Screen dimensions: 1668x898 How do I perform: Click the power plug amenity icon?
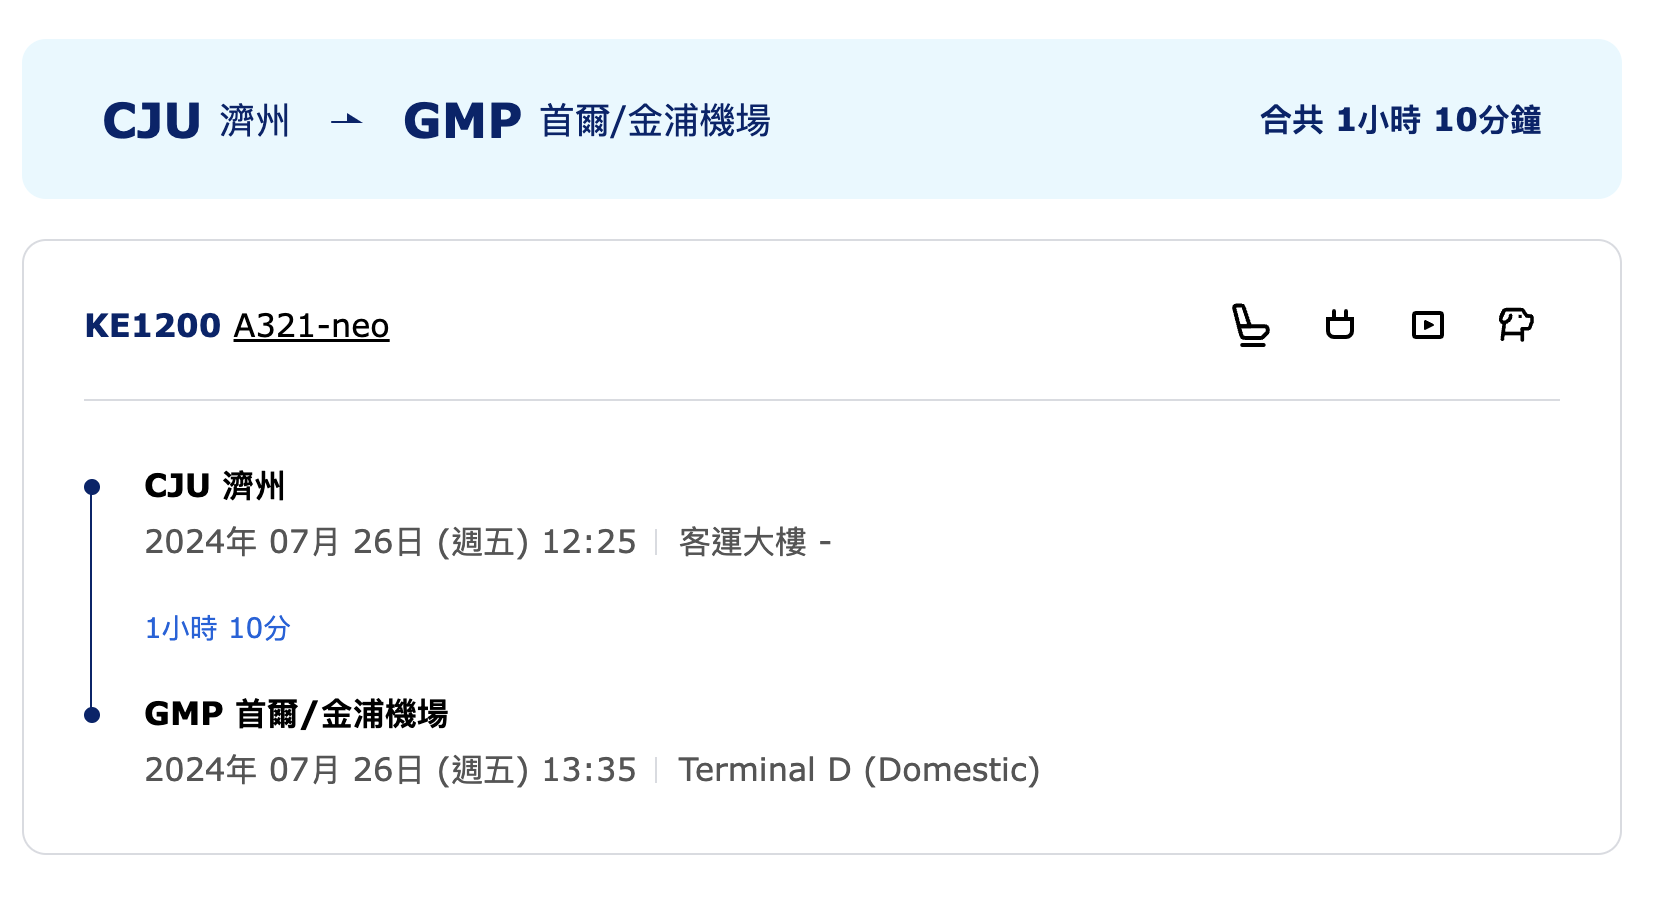click(1340, 325)
